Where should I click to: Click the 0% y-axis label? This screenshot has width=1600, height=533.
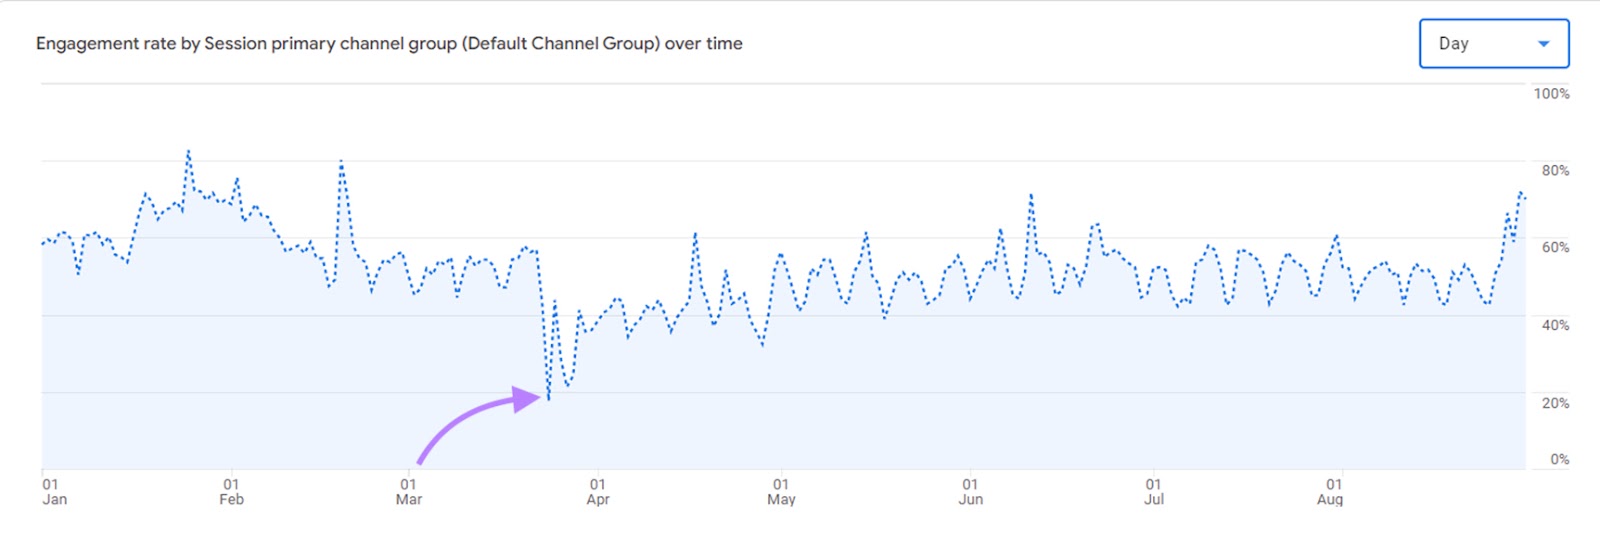click(1559, 459)
